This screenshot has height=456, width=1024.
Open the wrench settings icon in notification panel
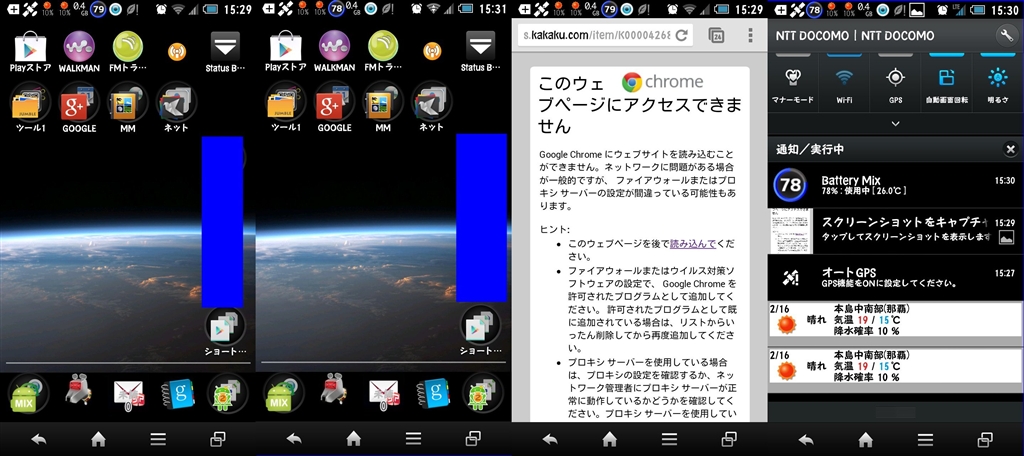coord(1004,35)
